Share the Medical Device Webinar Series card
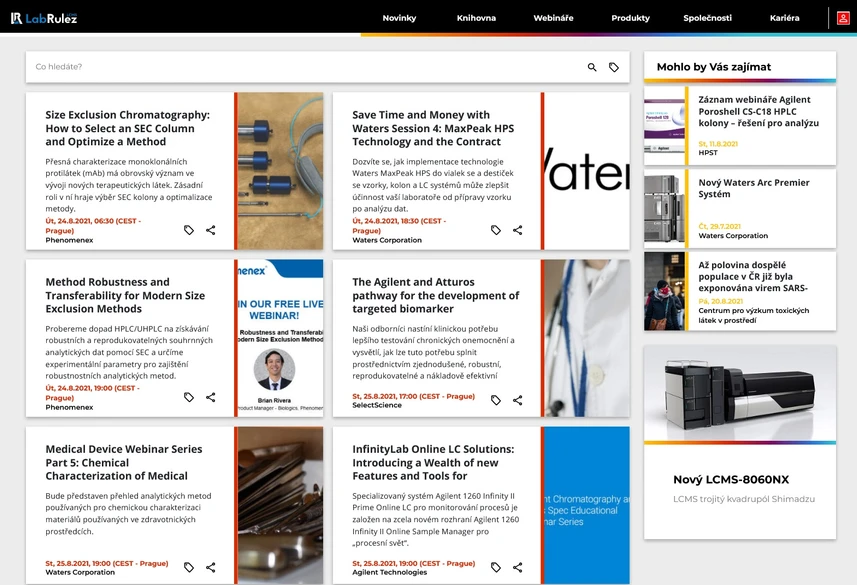857x585 pixels. tap(210, 568)
